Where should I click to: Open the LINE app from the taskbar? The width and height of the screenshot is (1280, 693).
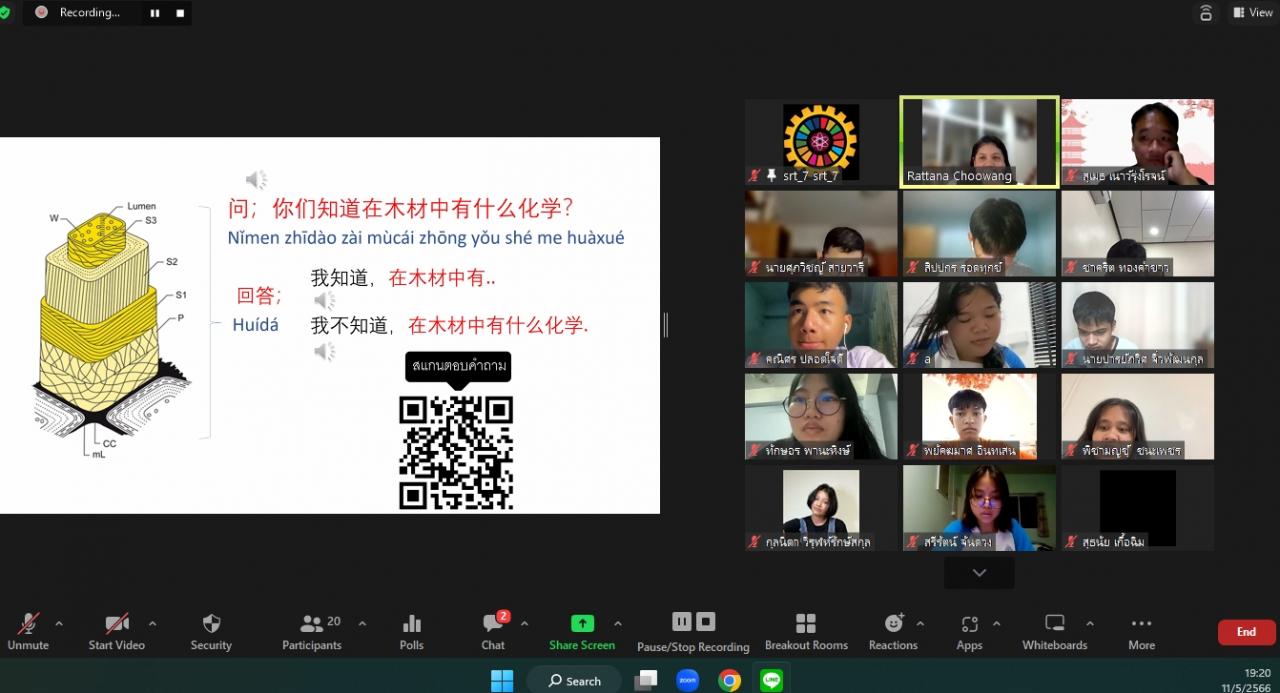pyautogui.click(x=771, y=680)
